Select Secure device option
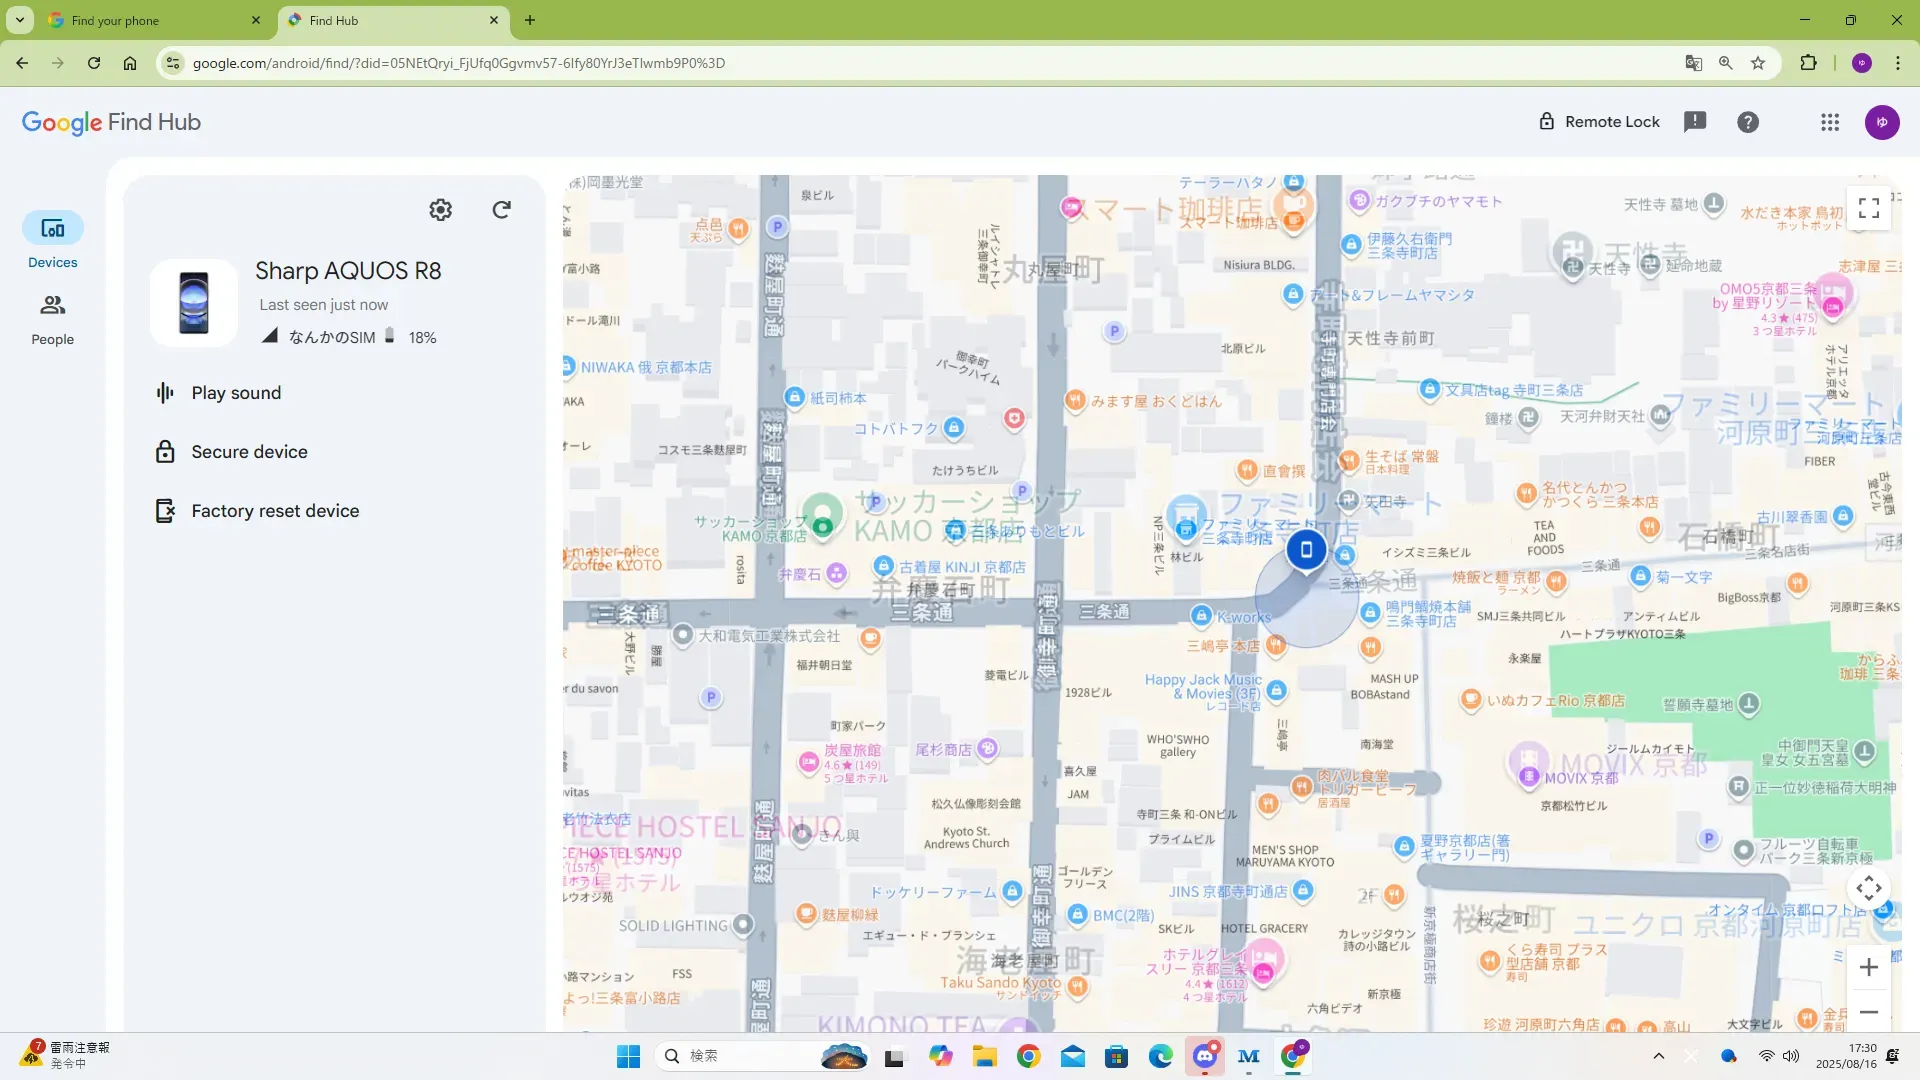Image resolution: width=1920 pixels, height=1080 pixels. pos(249,452)
